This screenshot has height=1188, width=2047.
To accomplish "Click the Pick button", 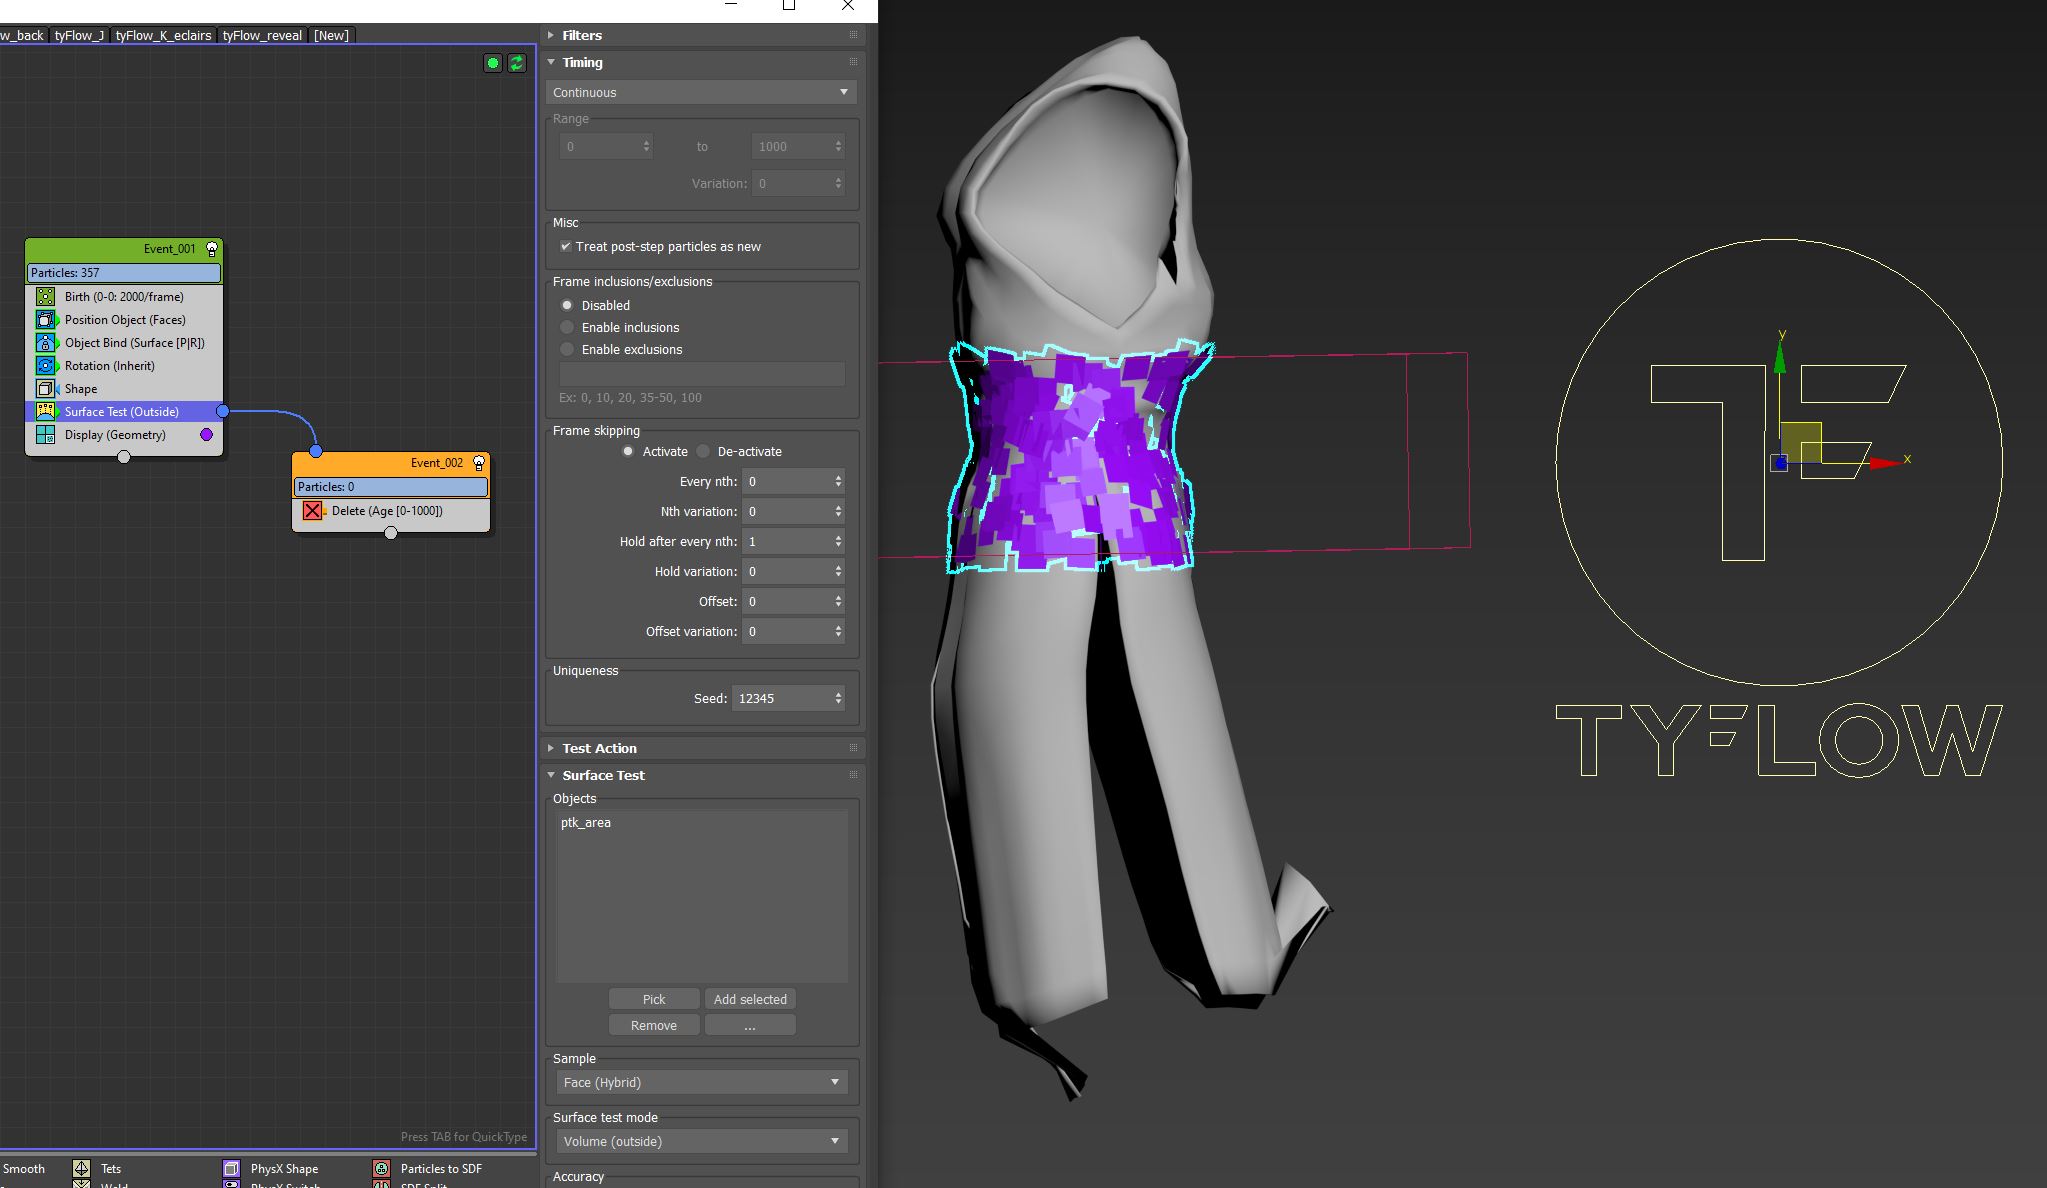I will [653, 999].
